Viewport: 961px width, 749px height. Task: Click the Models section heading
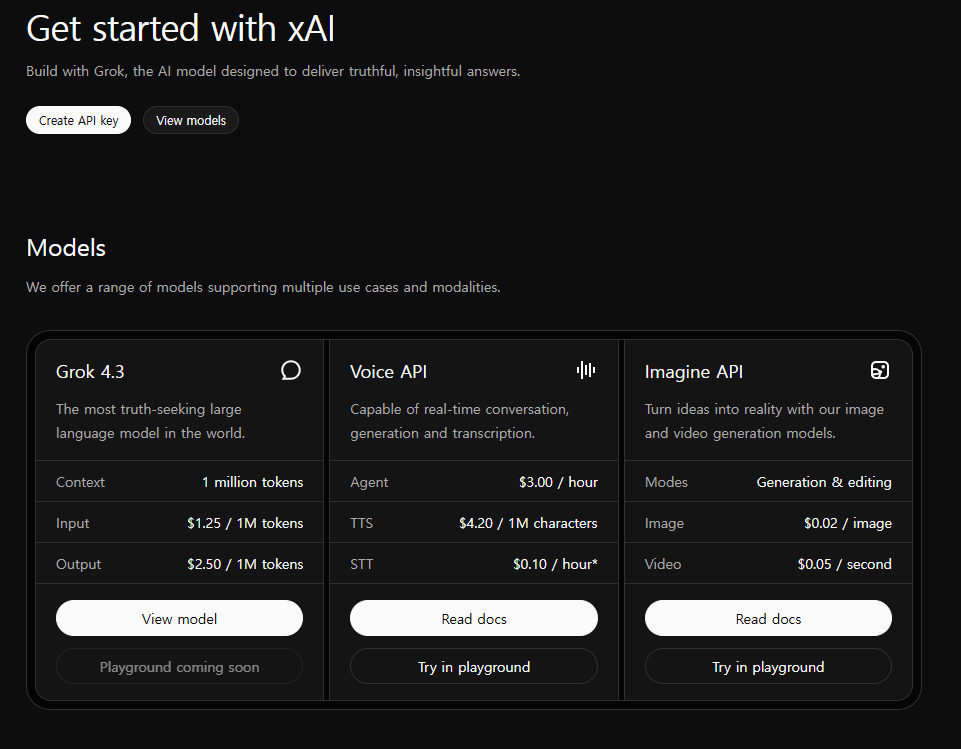(66, 248)
